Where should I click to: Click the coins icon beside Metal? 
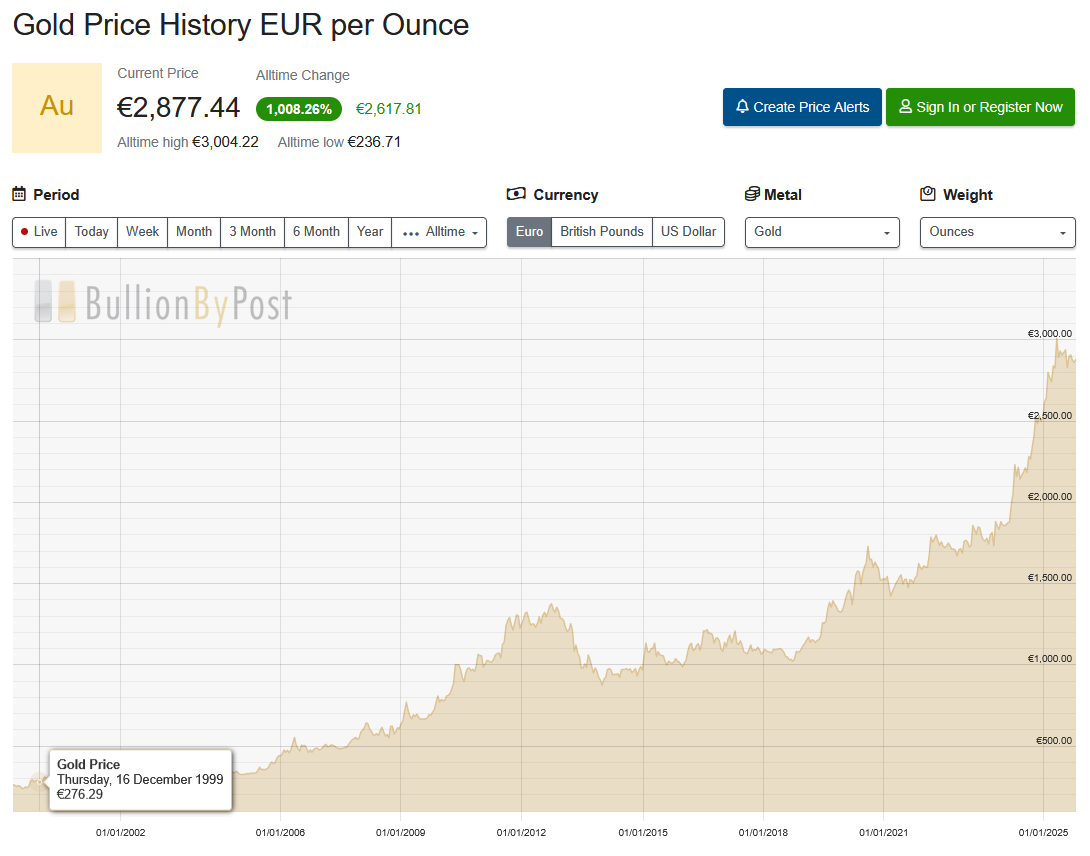tap(752, 194)
